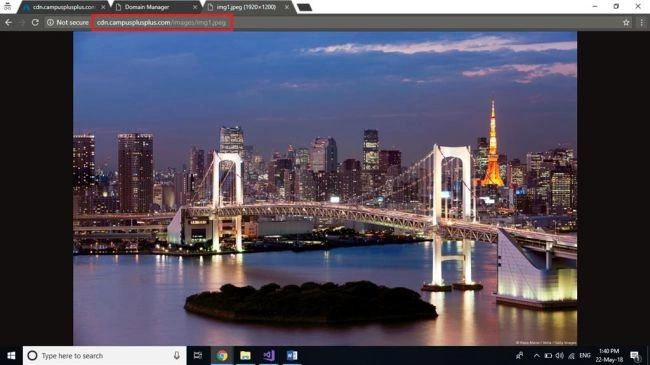650x365 pixels.
Task: Show hidden tray icons chevron
Action: tap(536, 355)
